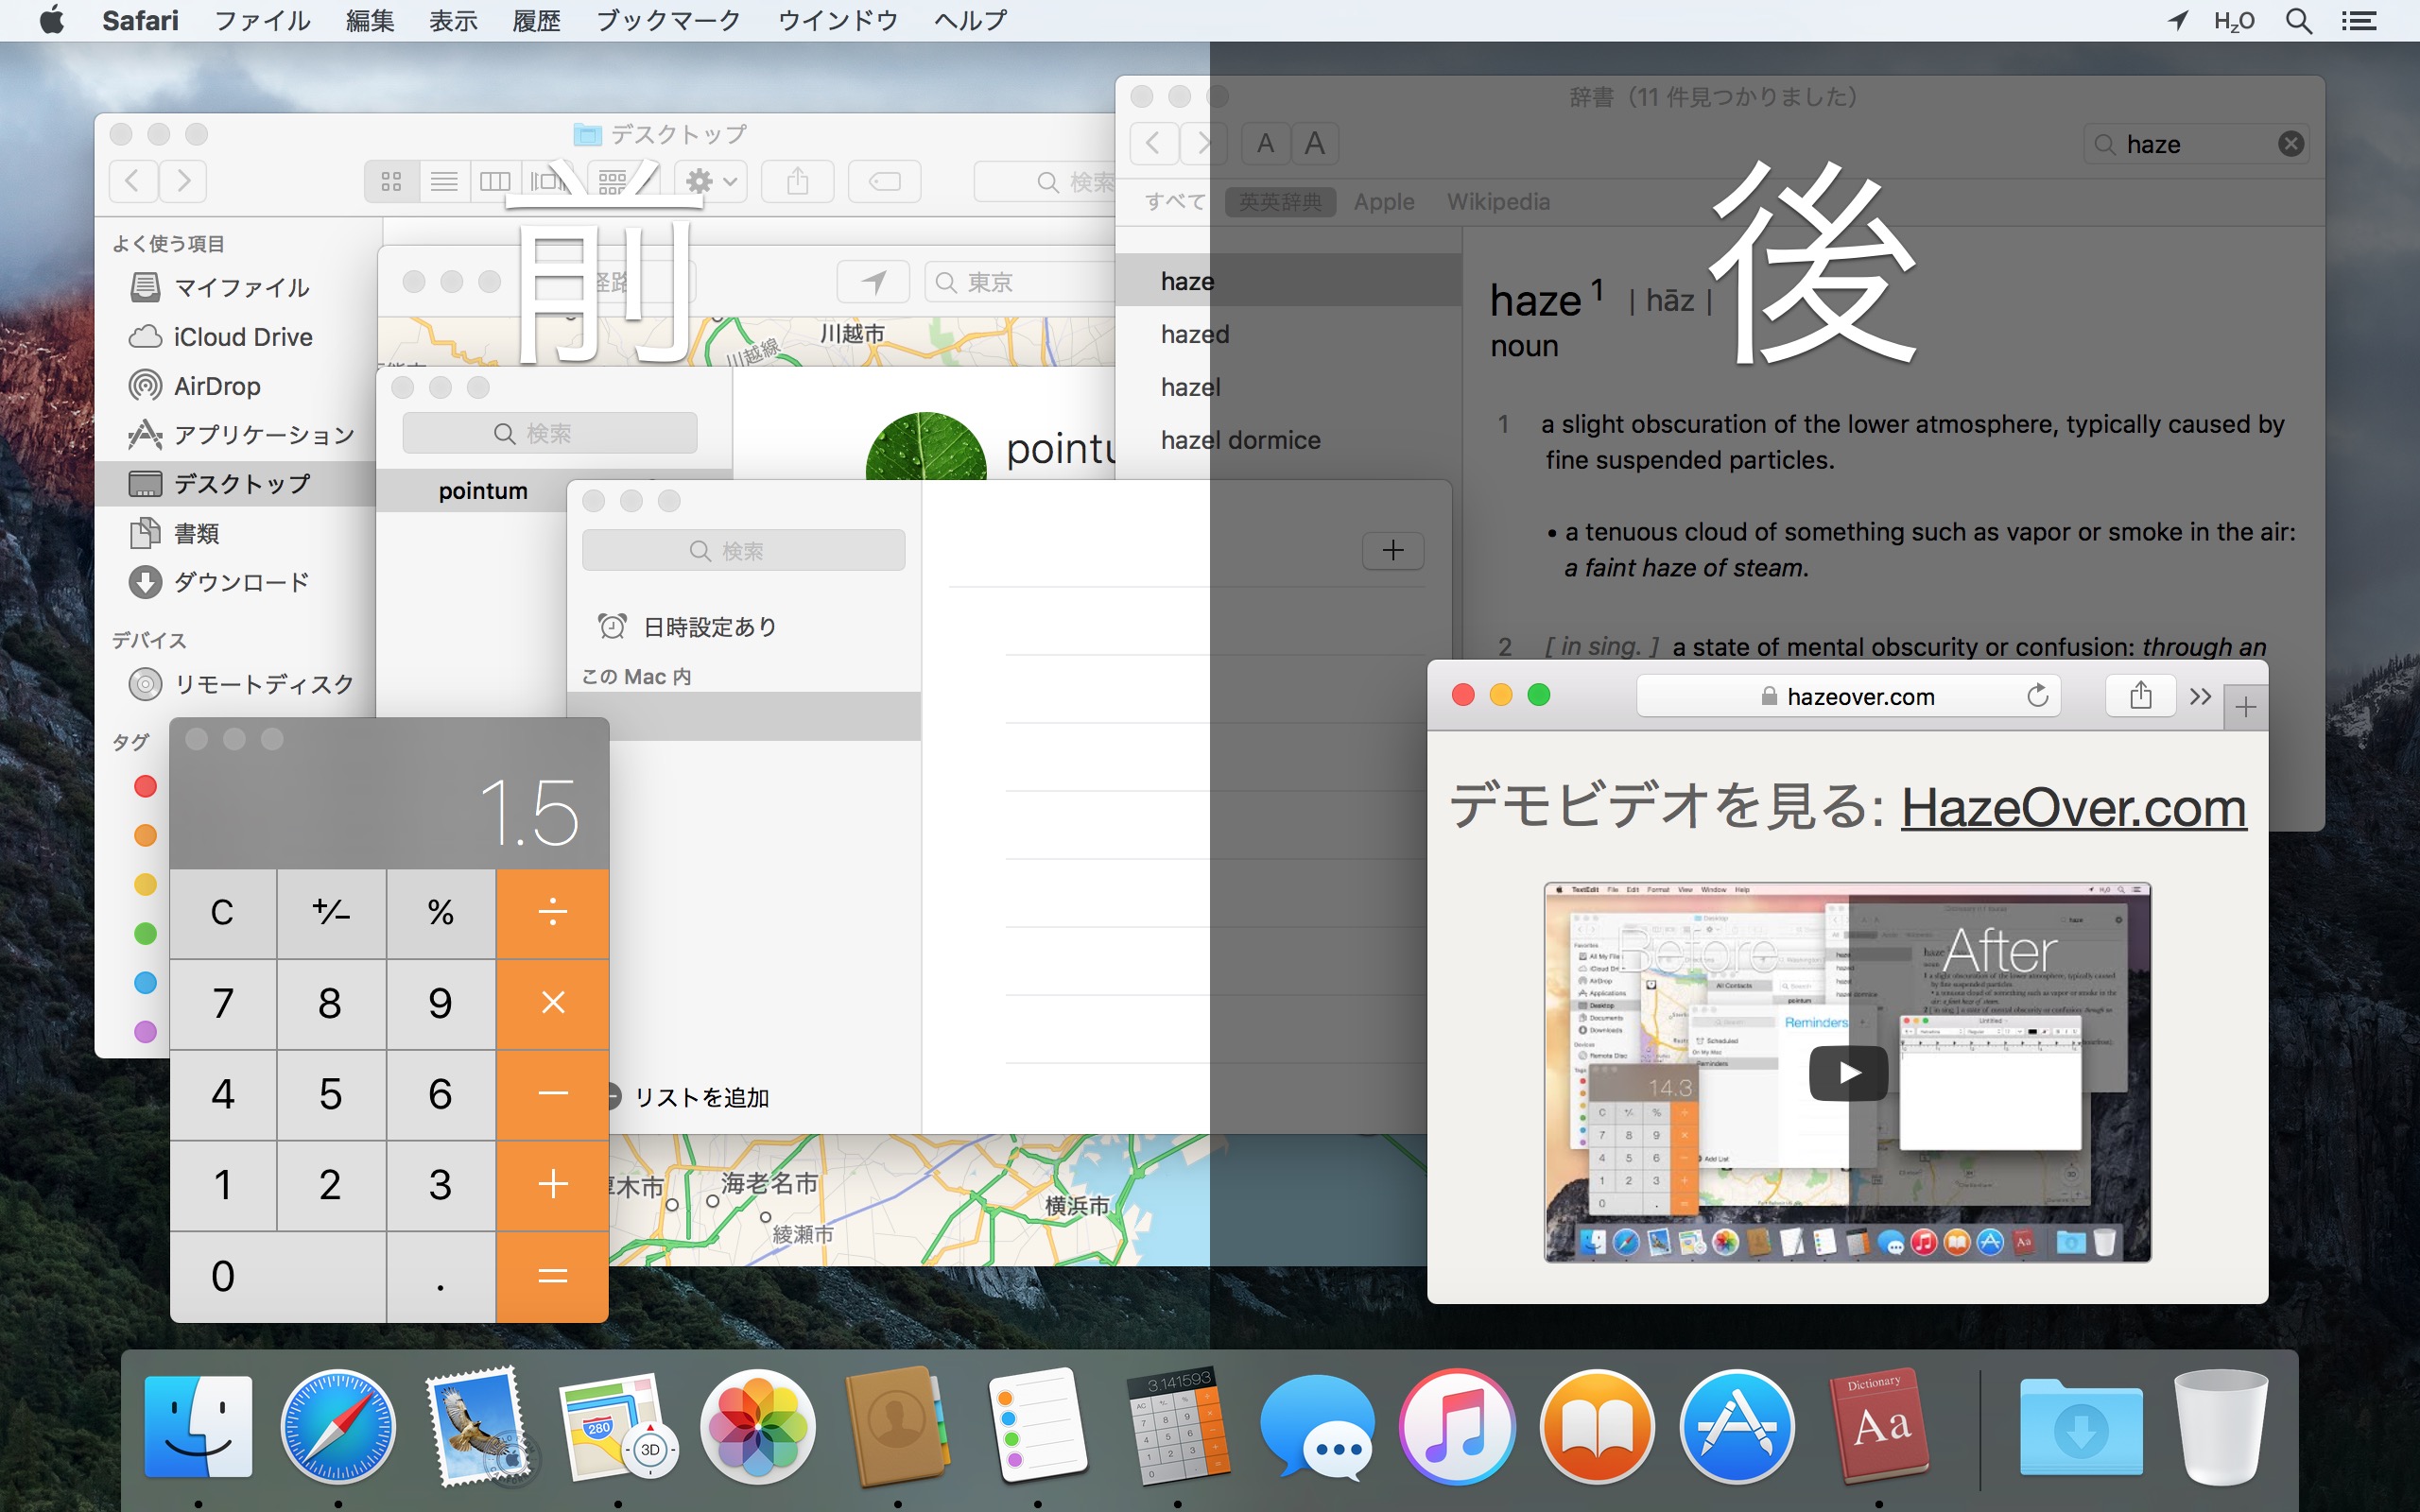
Task: Open iBooks from the Dock
Action: pos(1597,1427)
